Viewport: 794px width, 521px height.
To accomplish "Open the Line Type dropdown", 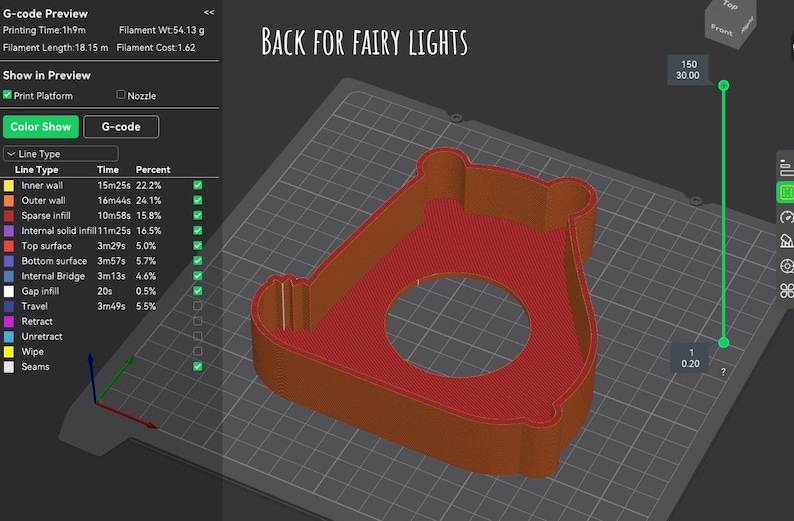I will (61, 153).
